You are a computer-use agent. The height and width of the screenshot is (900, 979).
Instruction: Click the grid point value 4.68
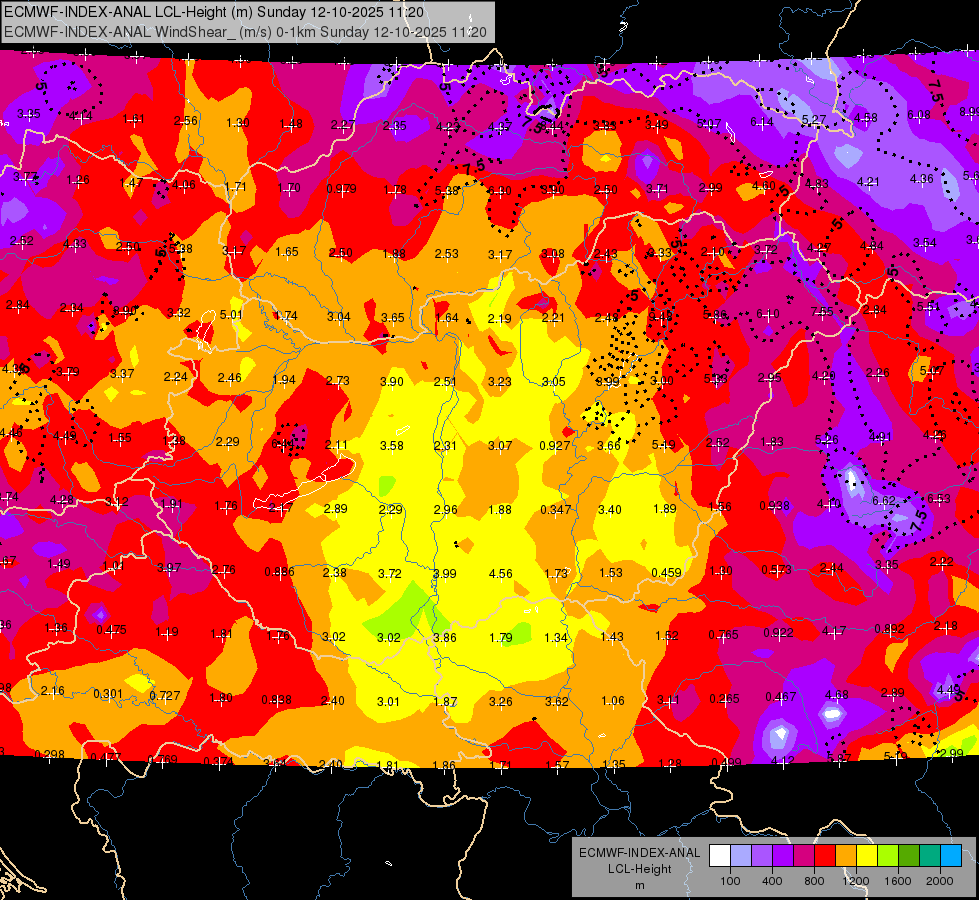click(x=837, y=695)
